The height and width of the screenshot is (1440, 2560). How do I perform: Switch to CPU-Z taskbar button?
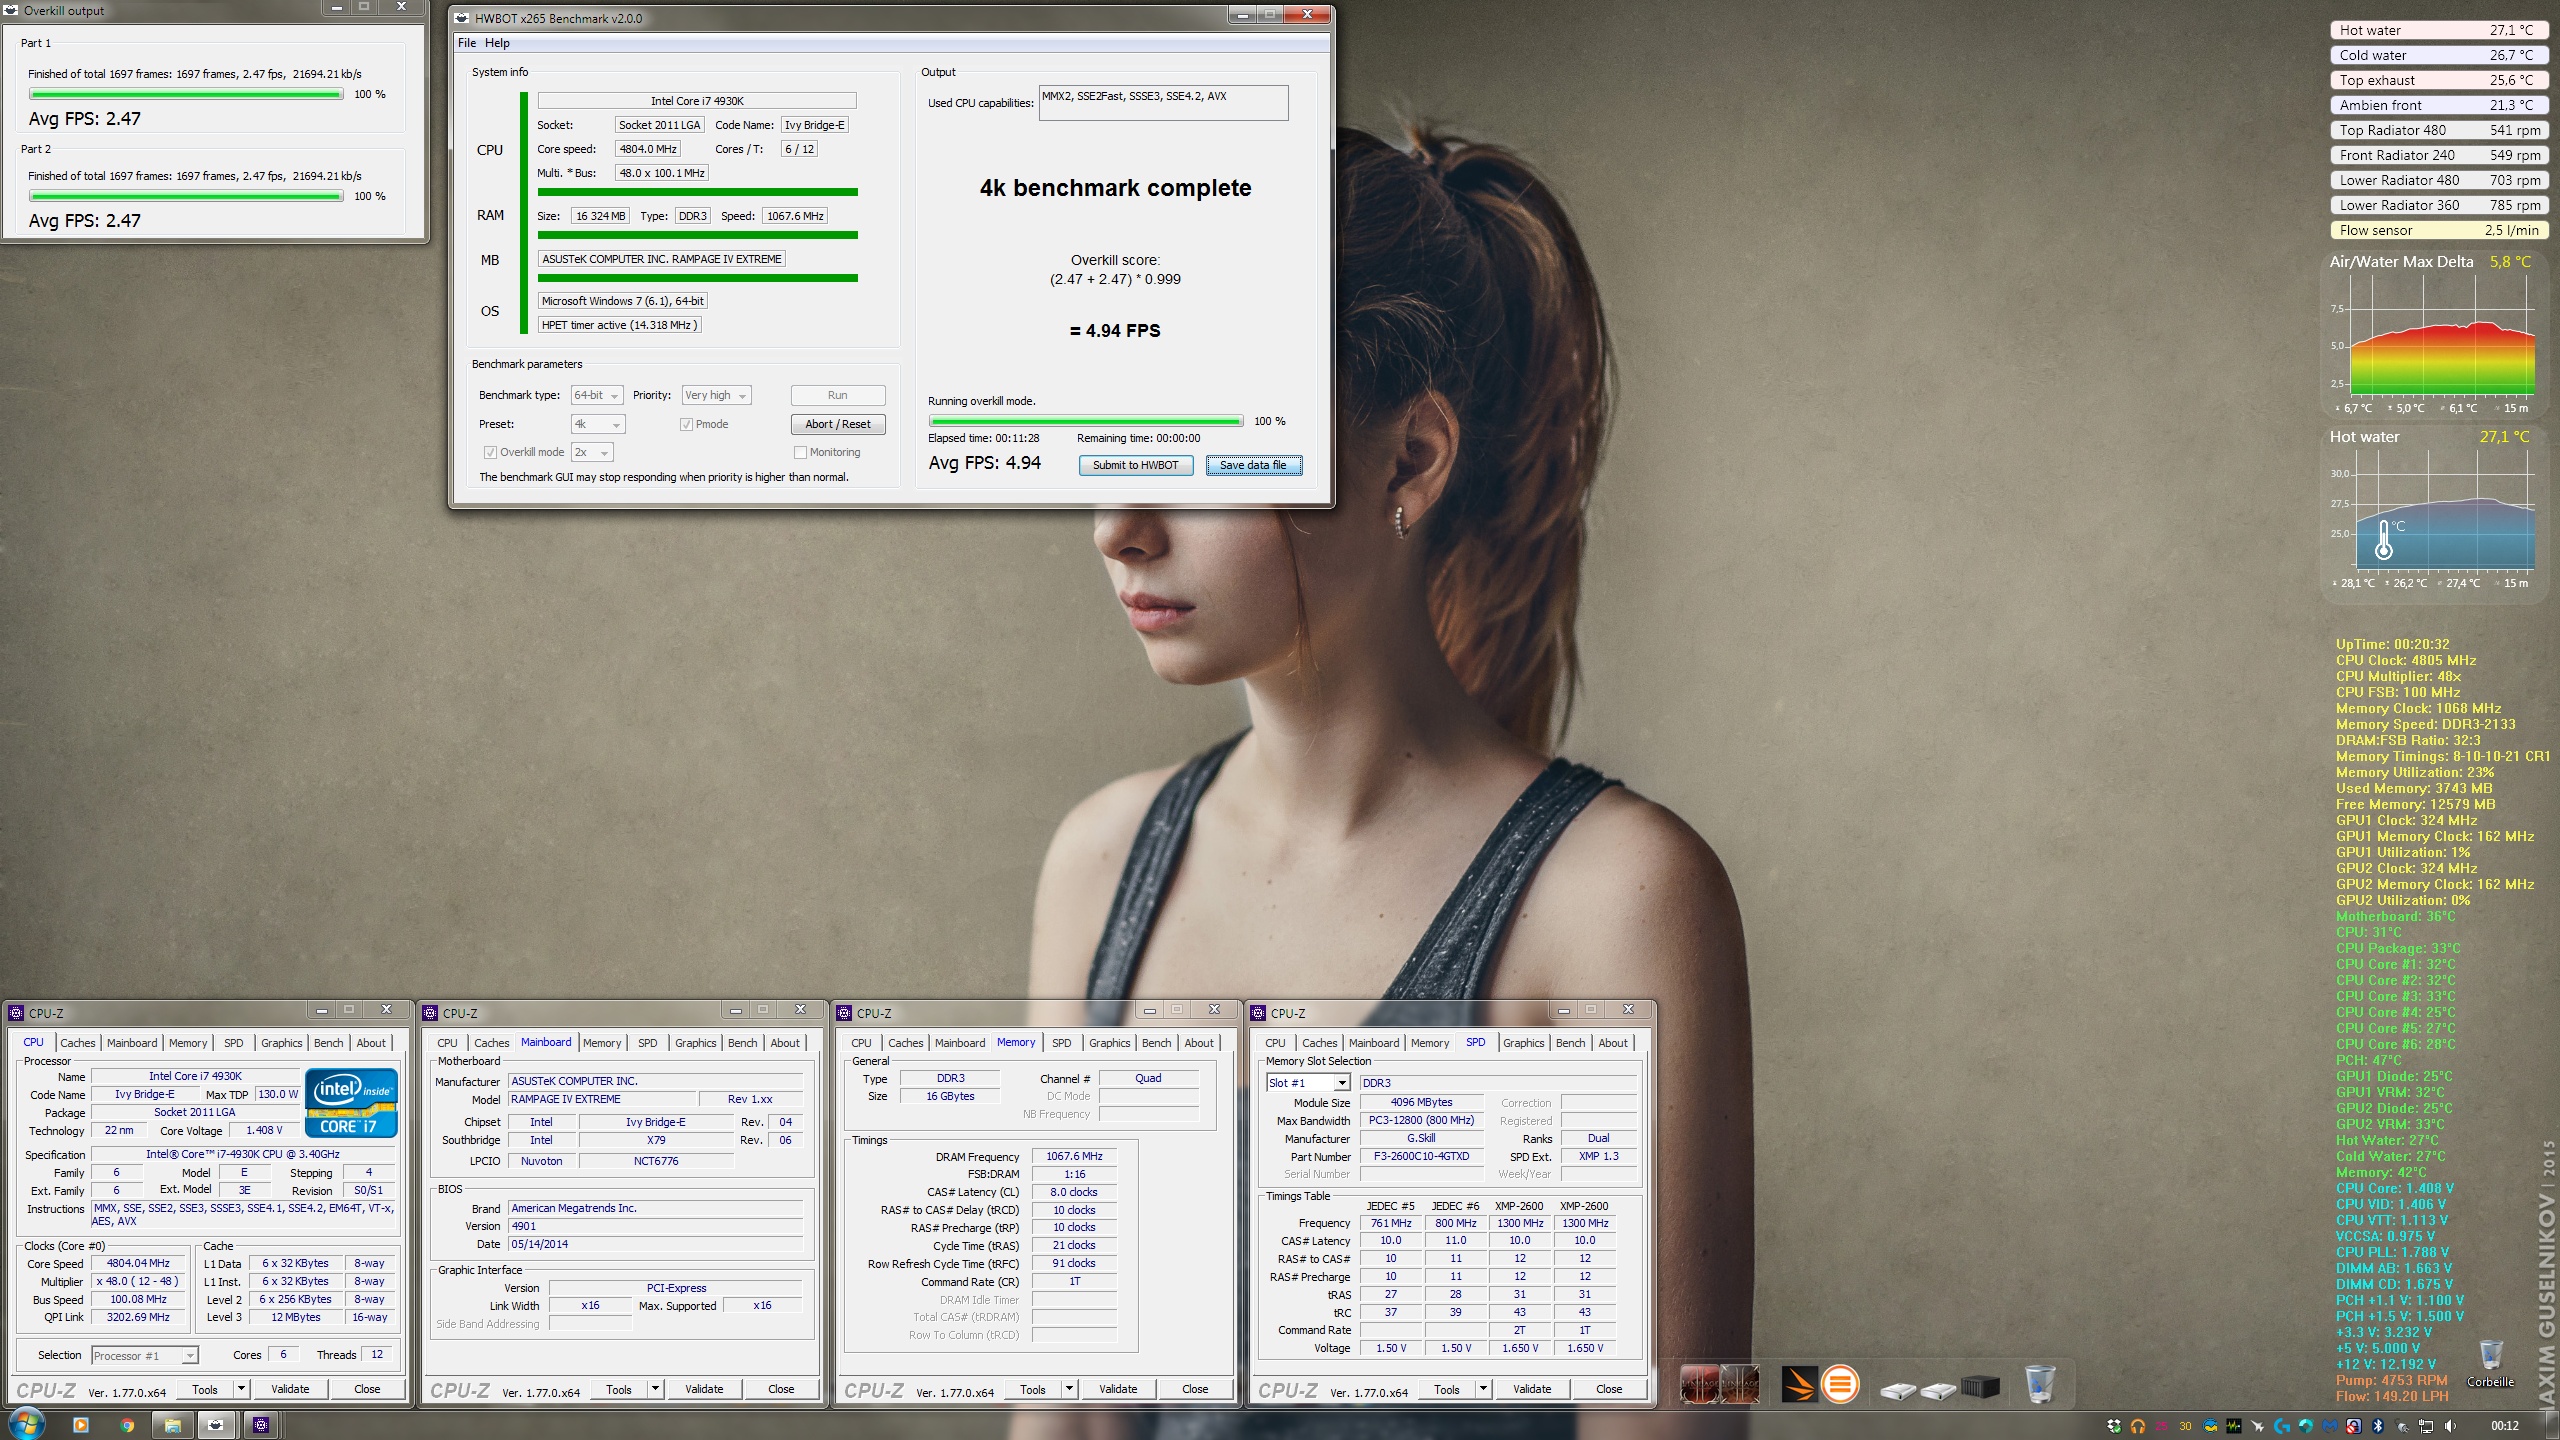261,1425
